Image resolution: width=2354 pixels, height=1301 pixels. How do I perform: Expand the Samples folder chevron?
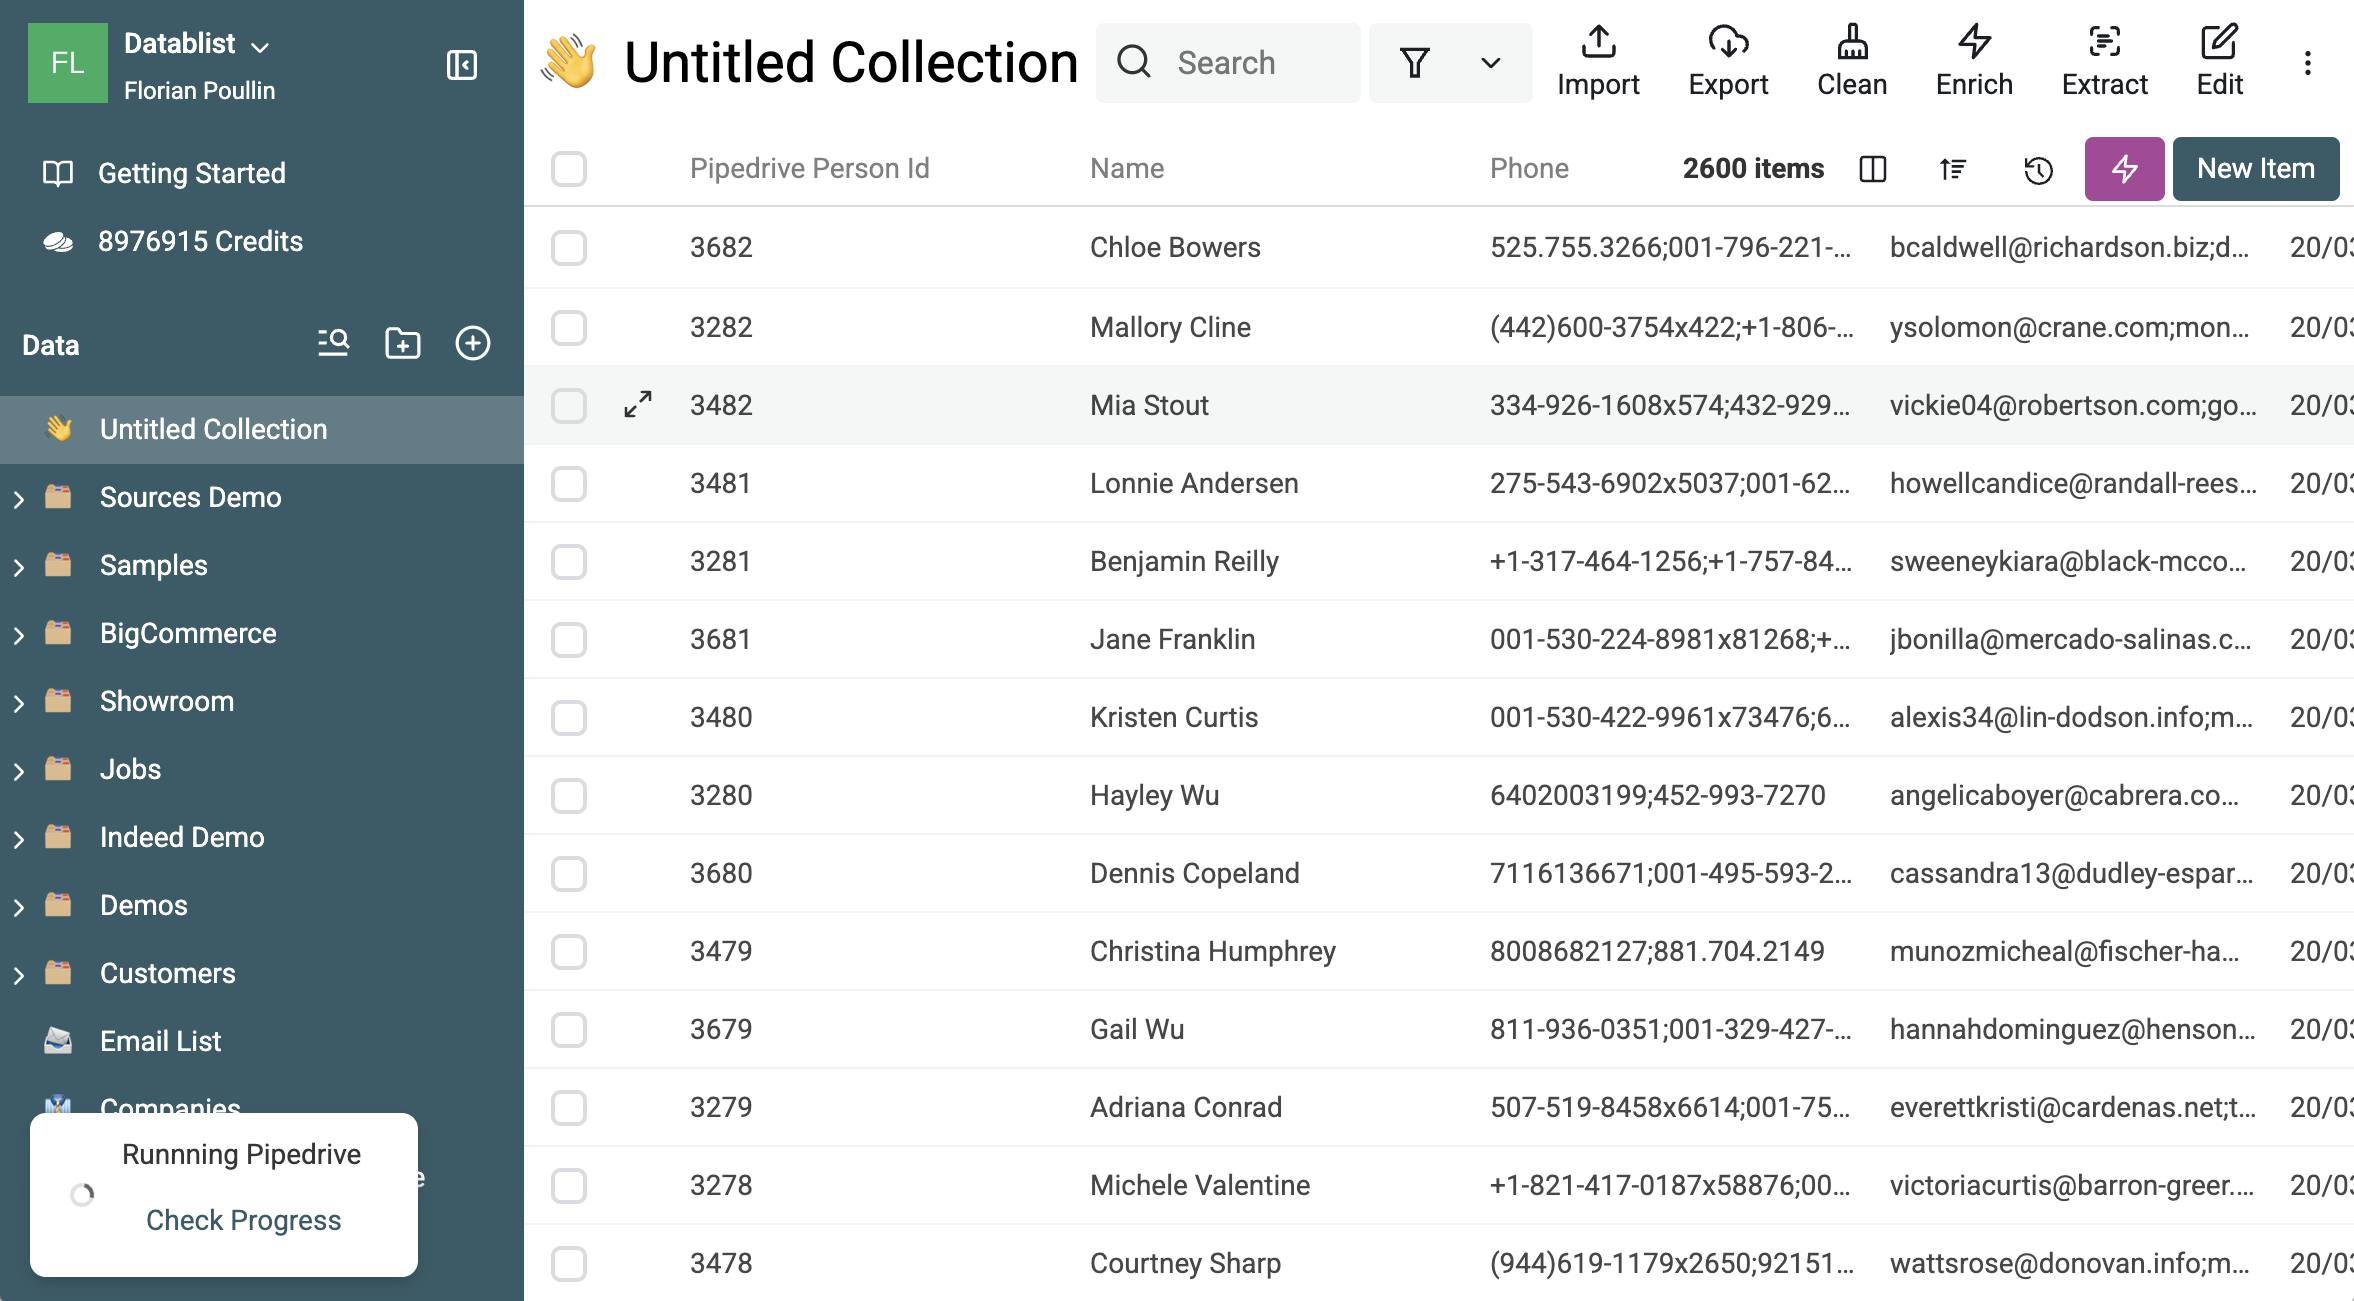(x=18, y=566)
